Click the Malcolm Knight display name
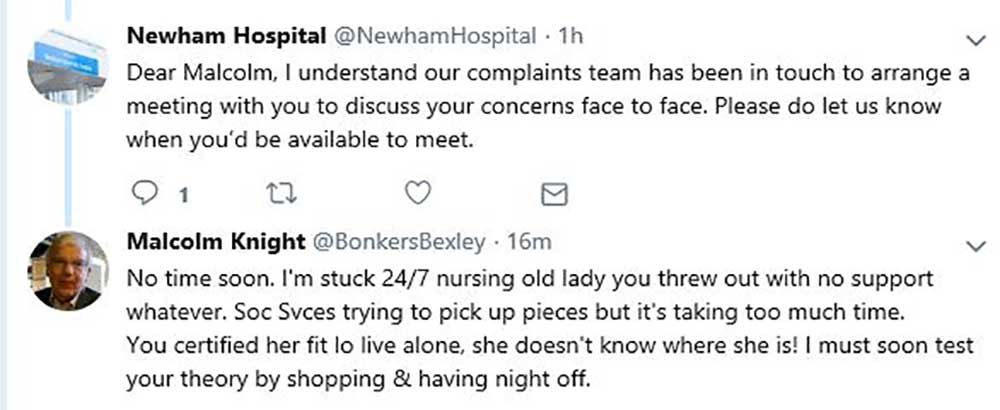This screenshot has height=410, width=1000. pos(214,243)
